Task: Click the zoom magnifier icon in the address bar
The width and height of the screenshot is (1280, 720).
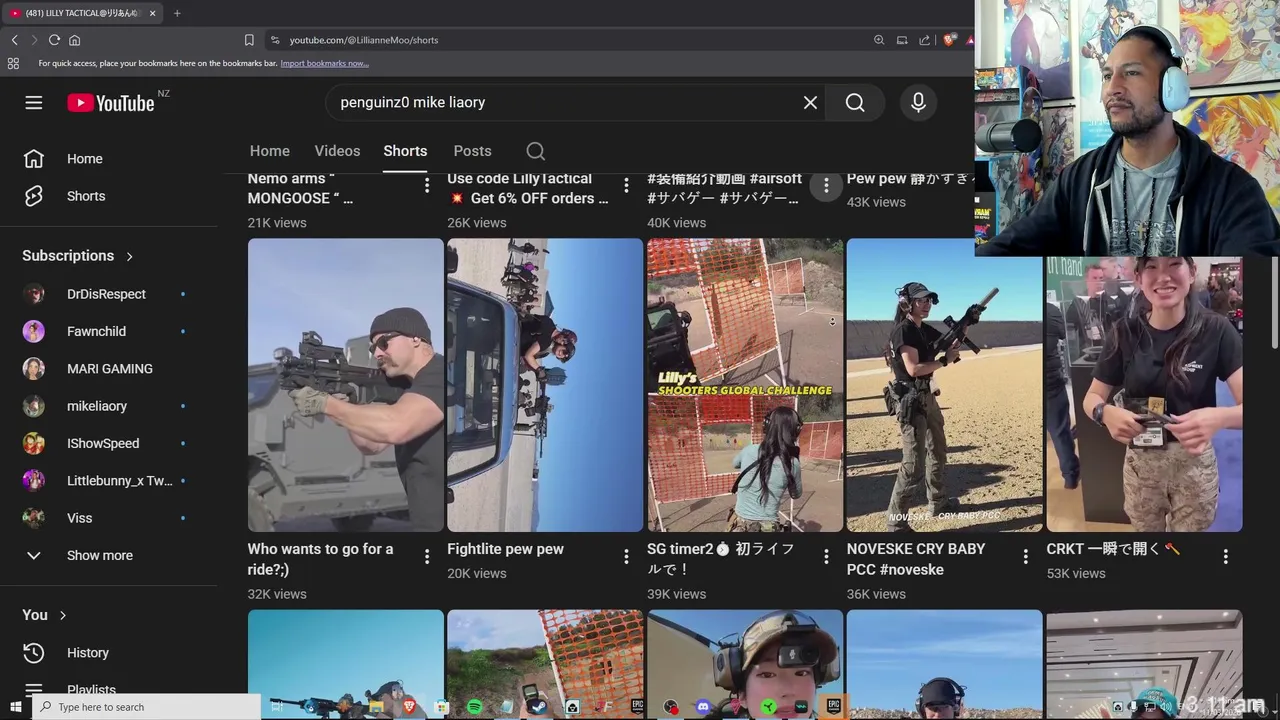Action: (x=879, y=40)
